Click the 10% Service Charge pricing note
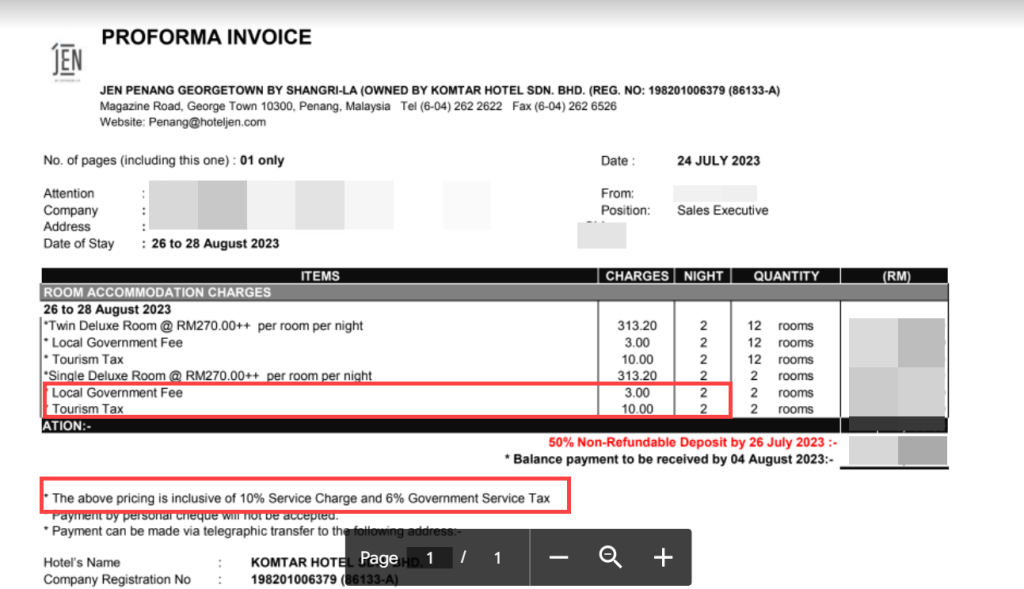1024x589 pixels. (x=296, y=498)
